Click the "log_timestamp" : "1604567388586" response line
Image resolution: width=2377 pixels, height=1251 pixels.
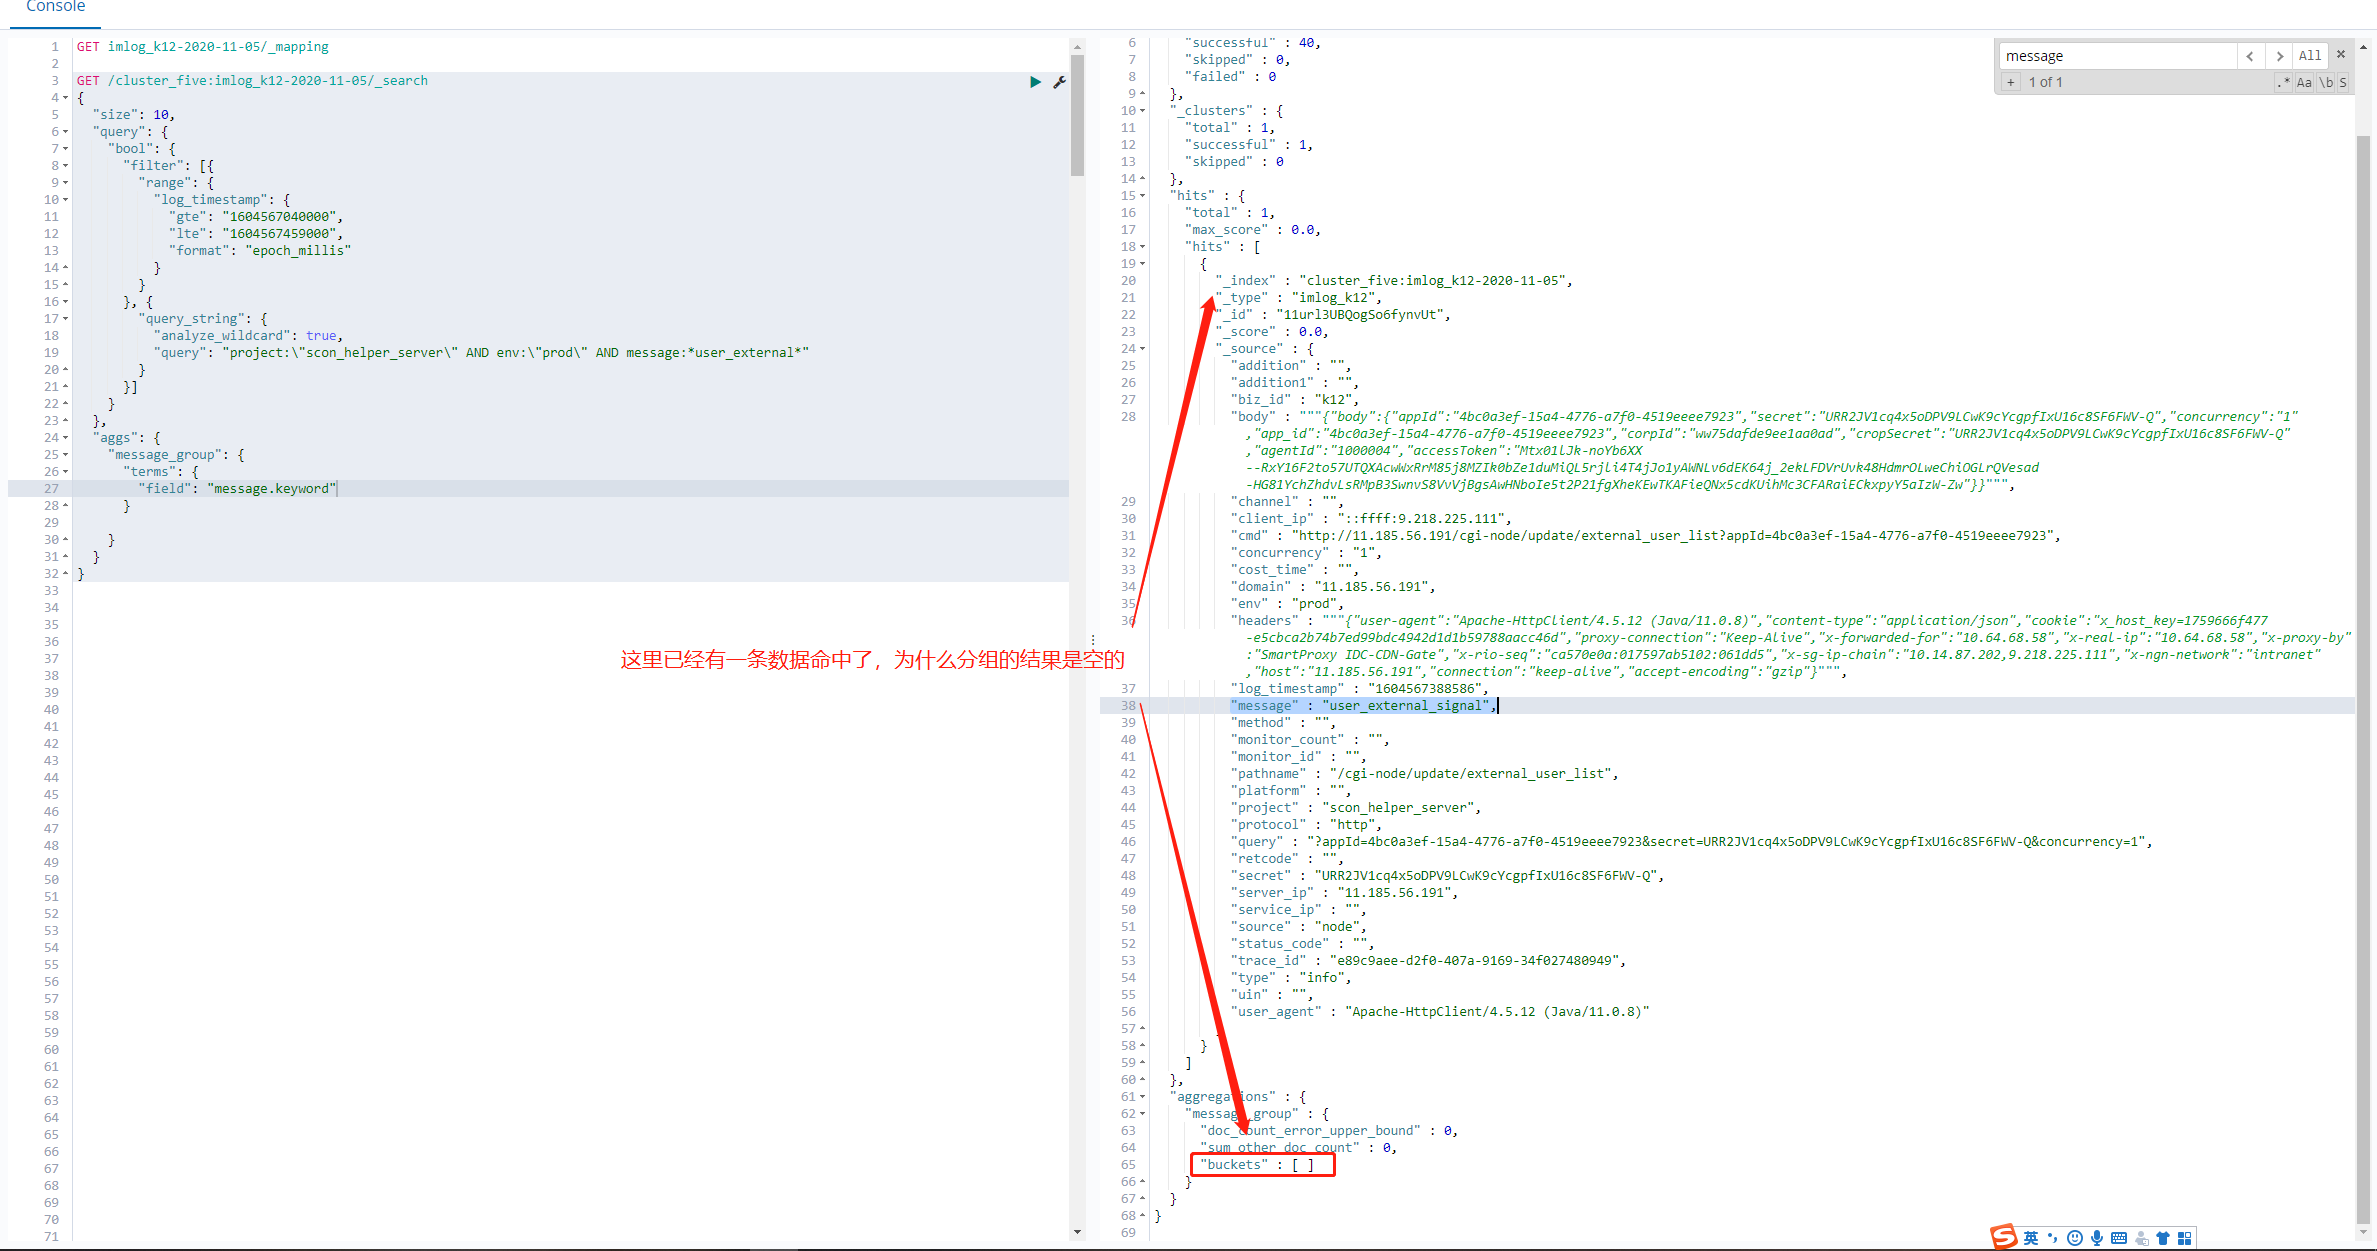tap(1360, 689)
